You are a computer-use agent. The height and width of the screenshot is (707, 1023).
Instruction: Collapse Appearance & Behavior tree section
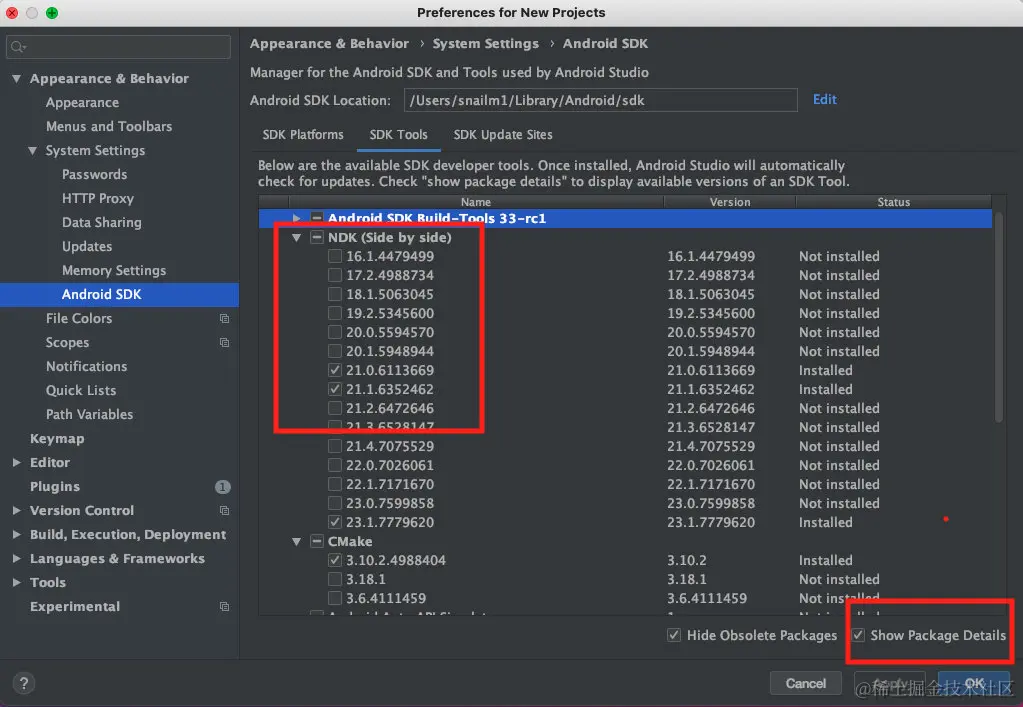pyautogui.click(x=16, y=78)
